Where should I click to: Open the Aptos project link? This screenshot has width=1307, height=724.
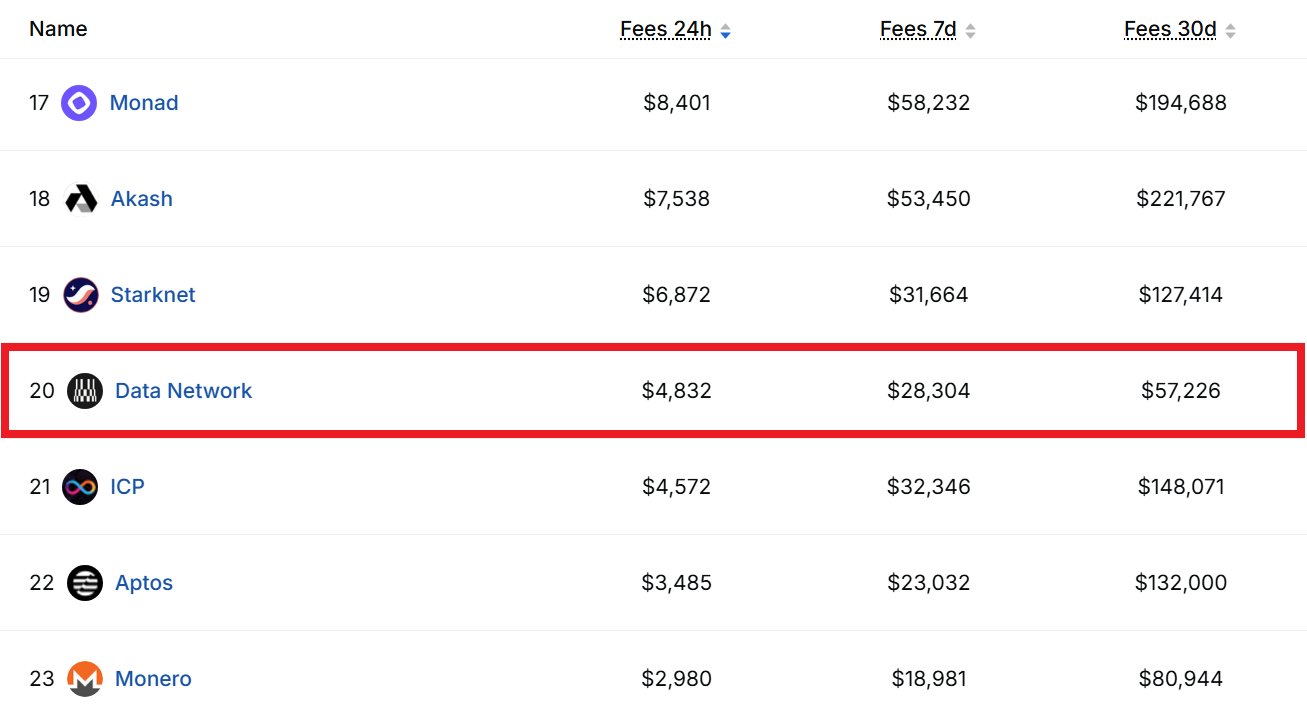click(144, 583)
